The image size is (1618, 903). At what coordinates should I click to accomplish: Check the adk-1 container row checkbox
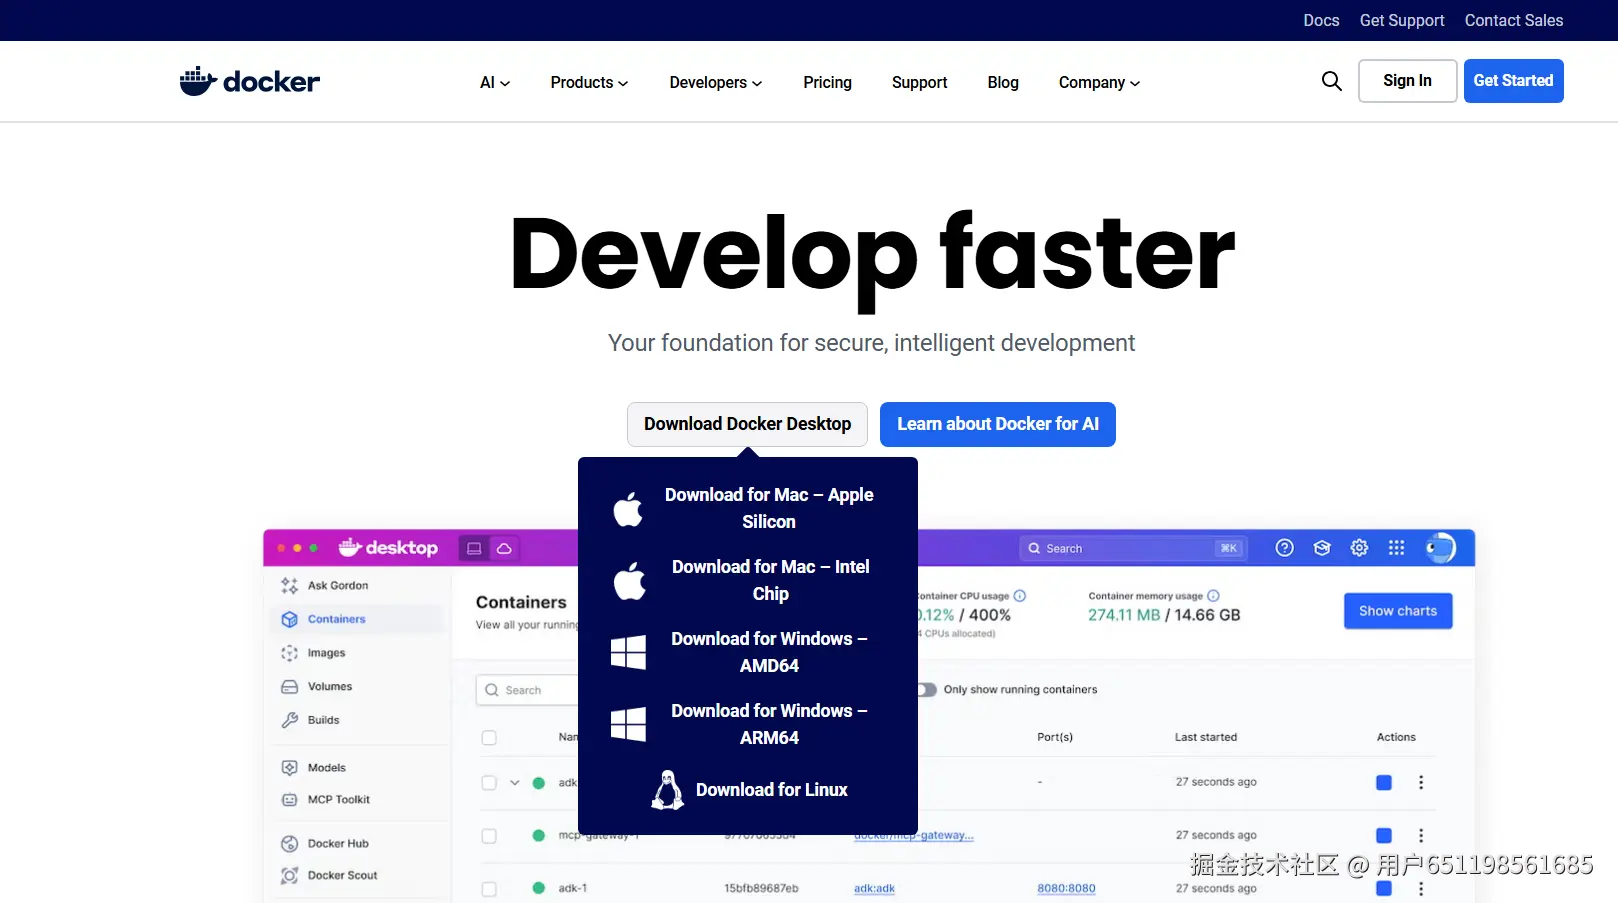pos(489,889)
